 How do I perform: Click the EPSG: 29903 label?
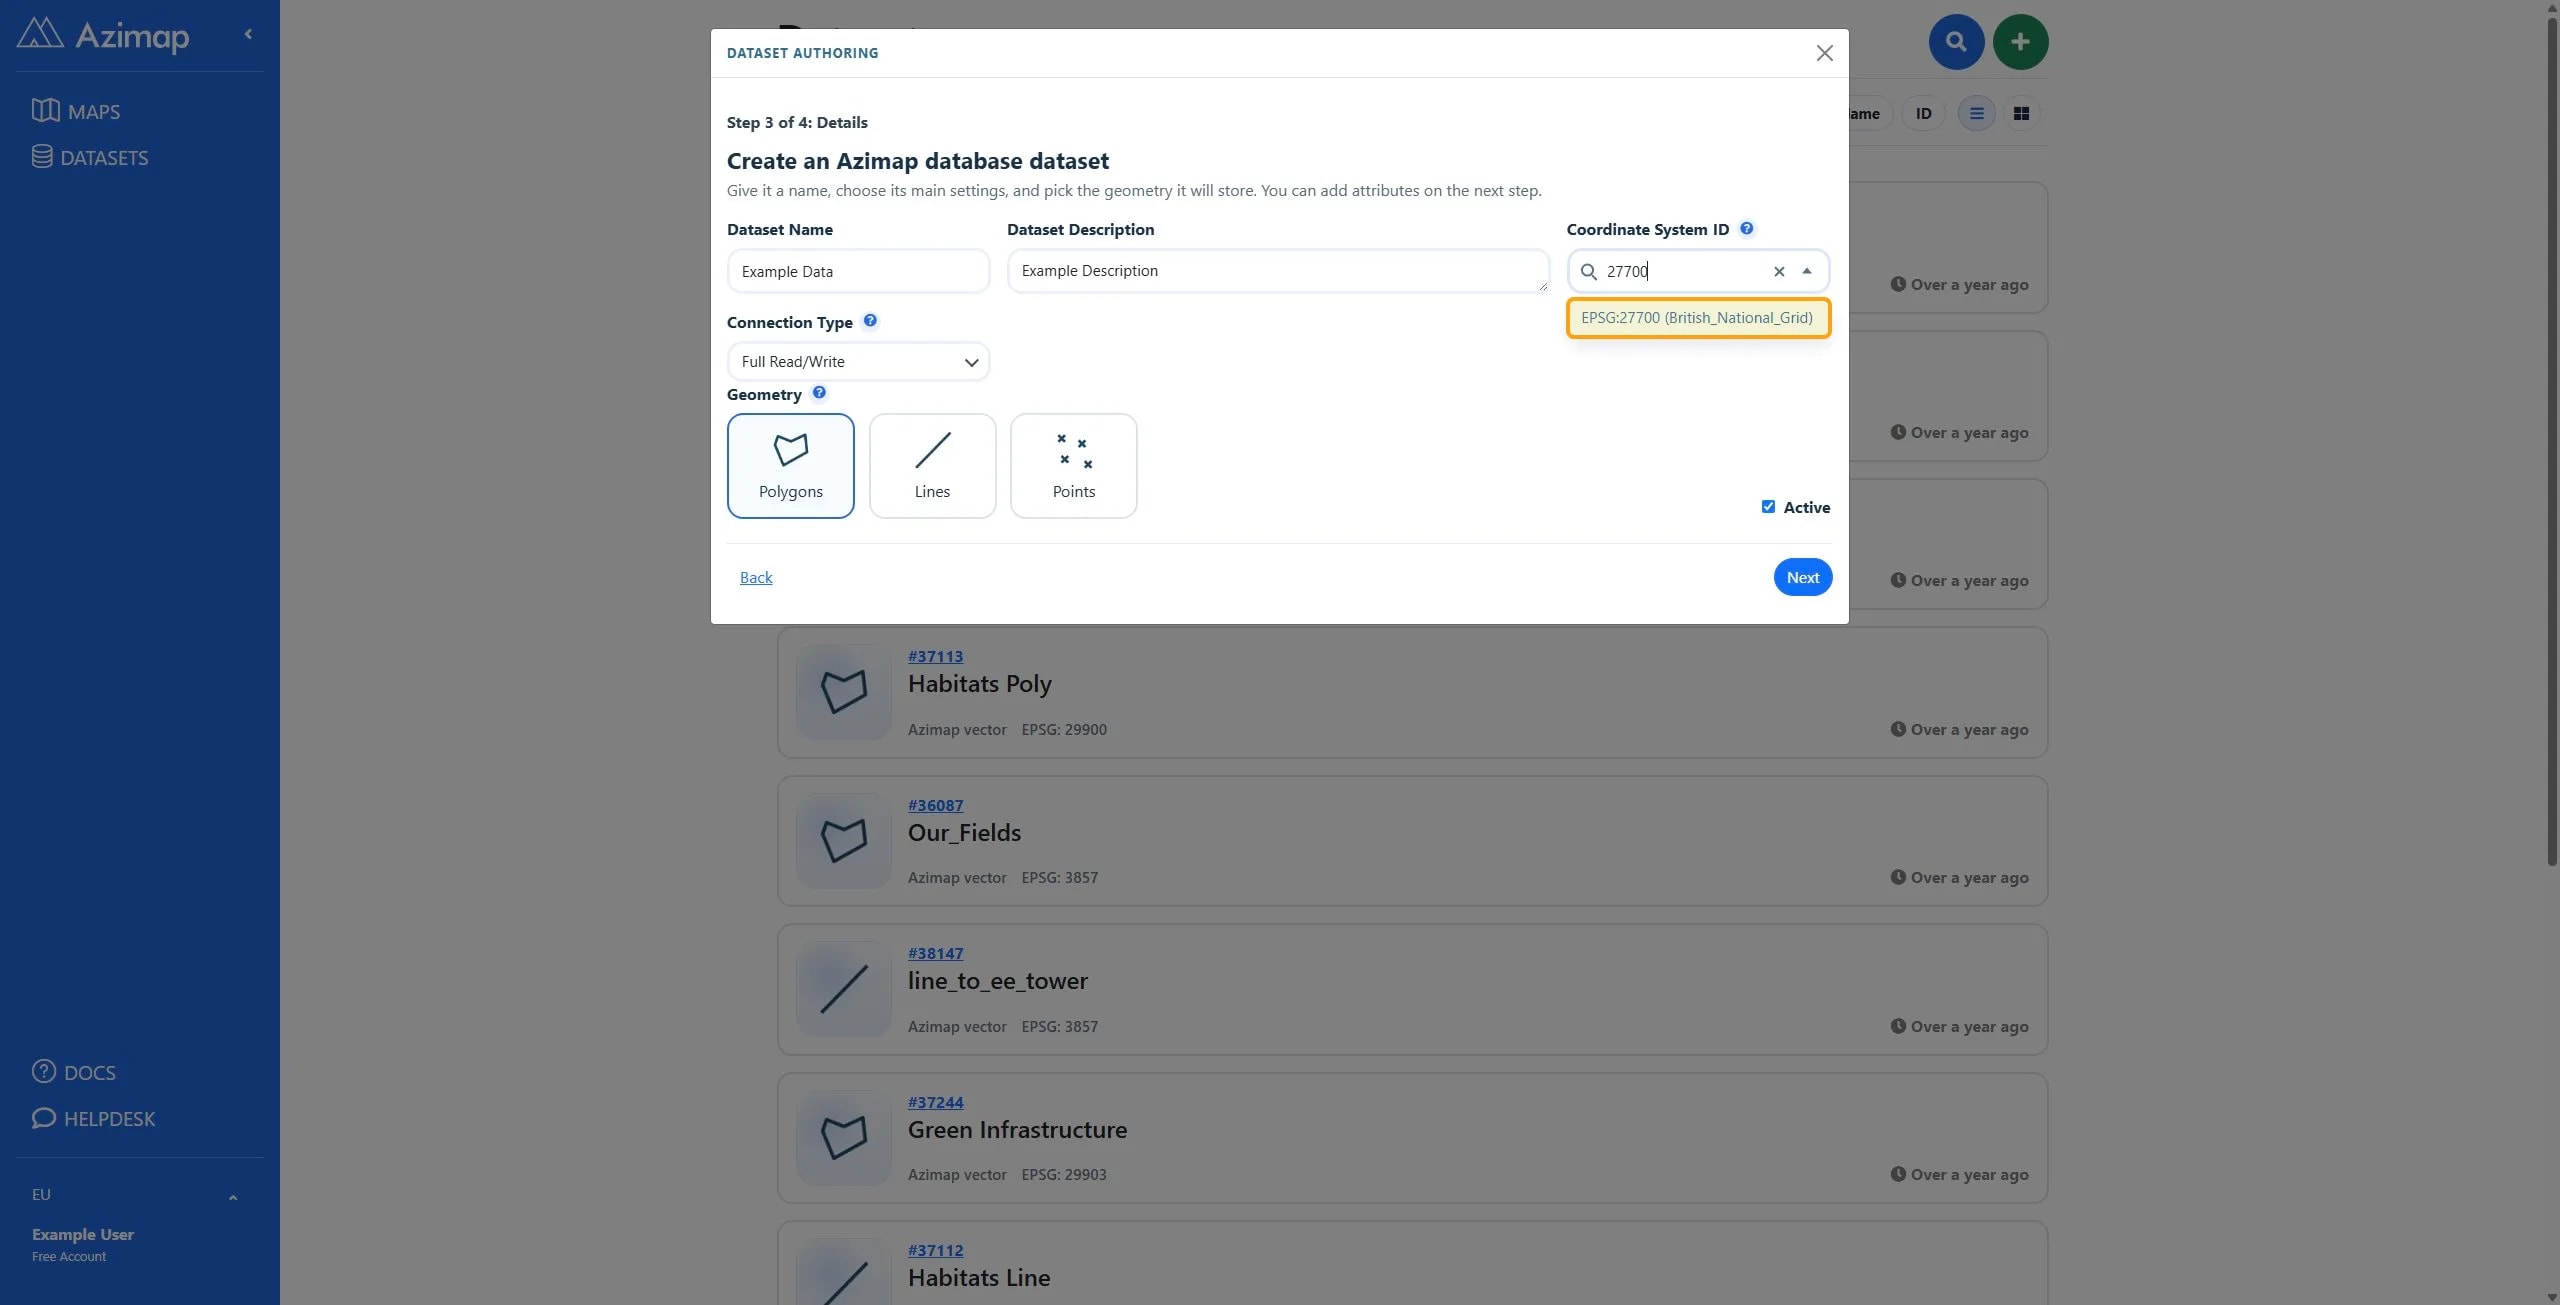1064,1175
